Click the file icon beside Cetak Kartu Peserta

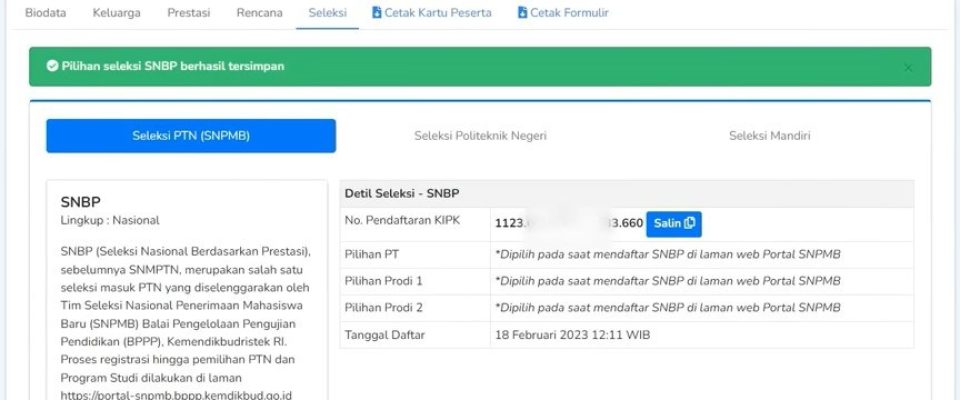point(377,12)
